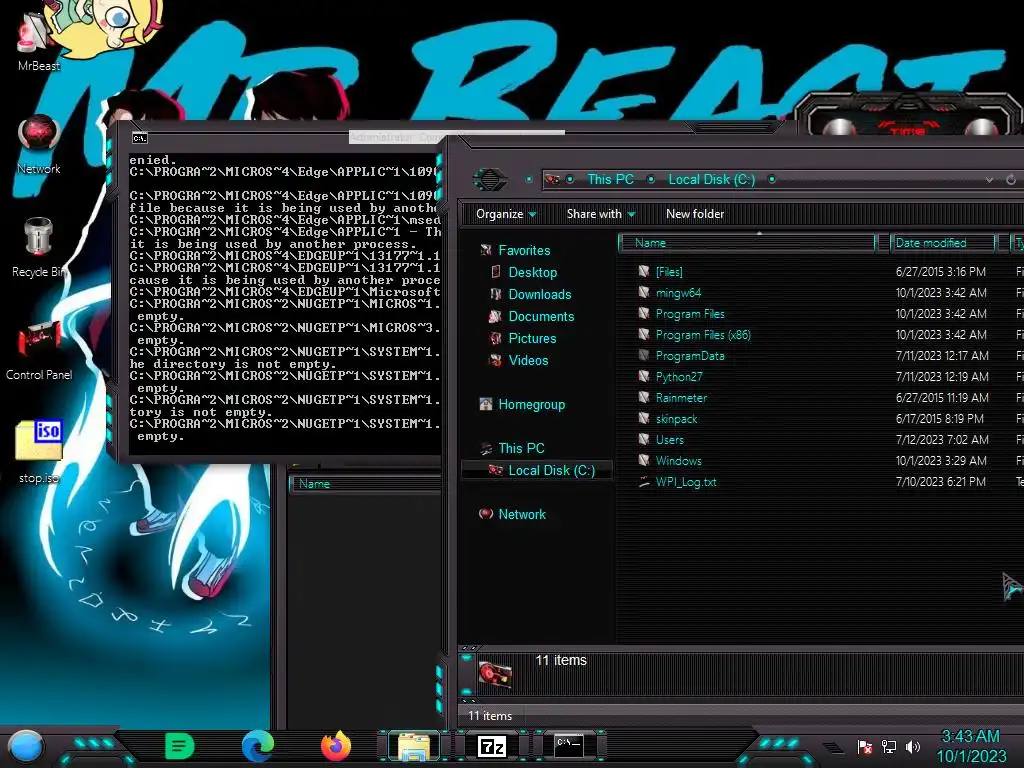
Task: Click the Explorer back navigation button
Action: point(490,179)
